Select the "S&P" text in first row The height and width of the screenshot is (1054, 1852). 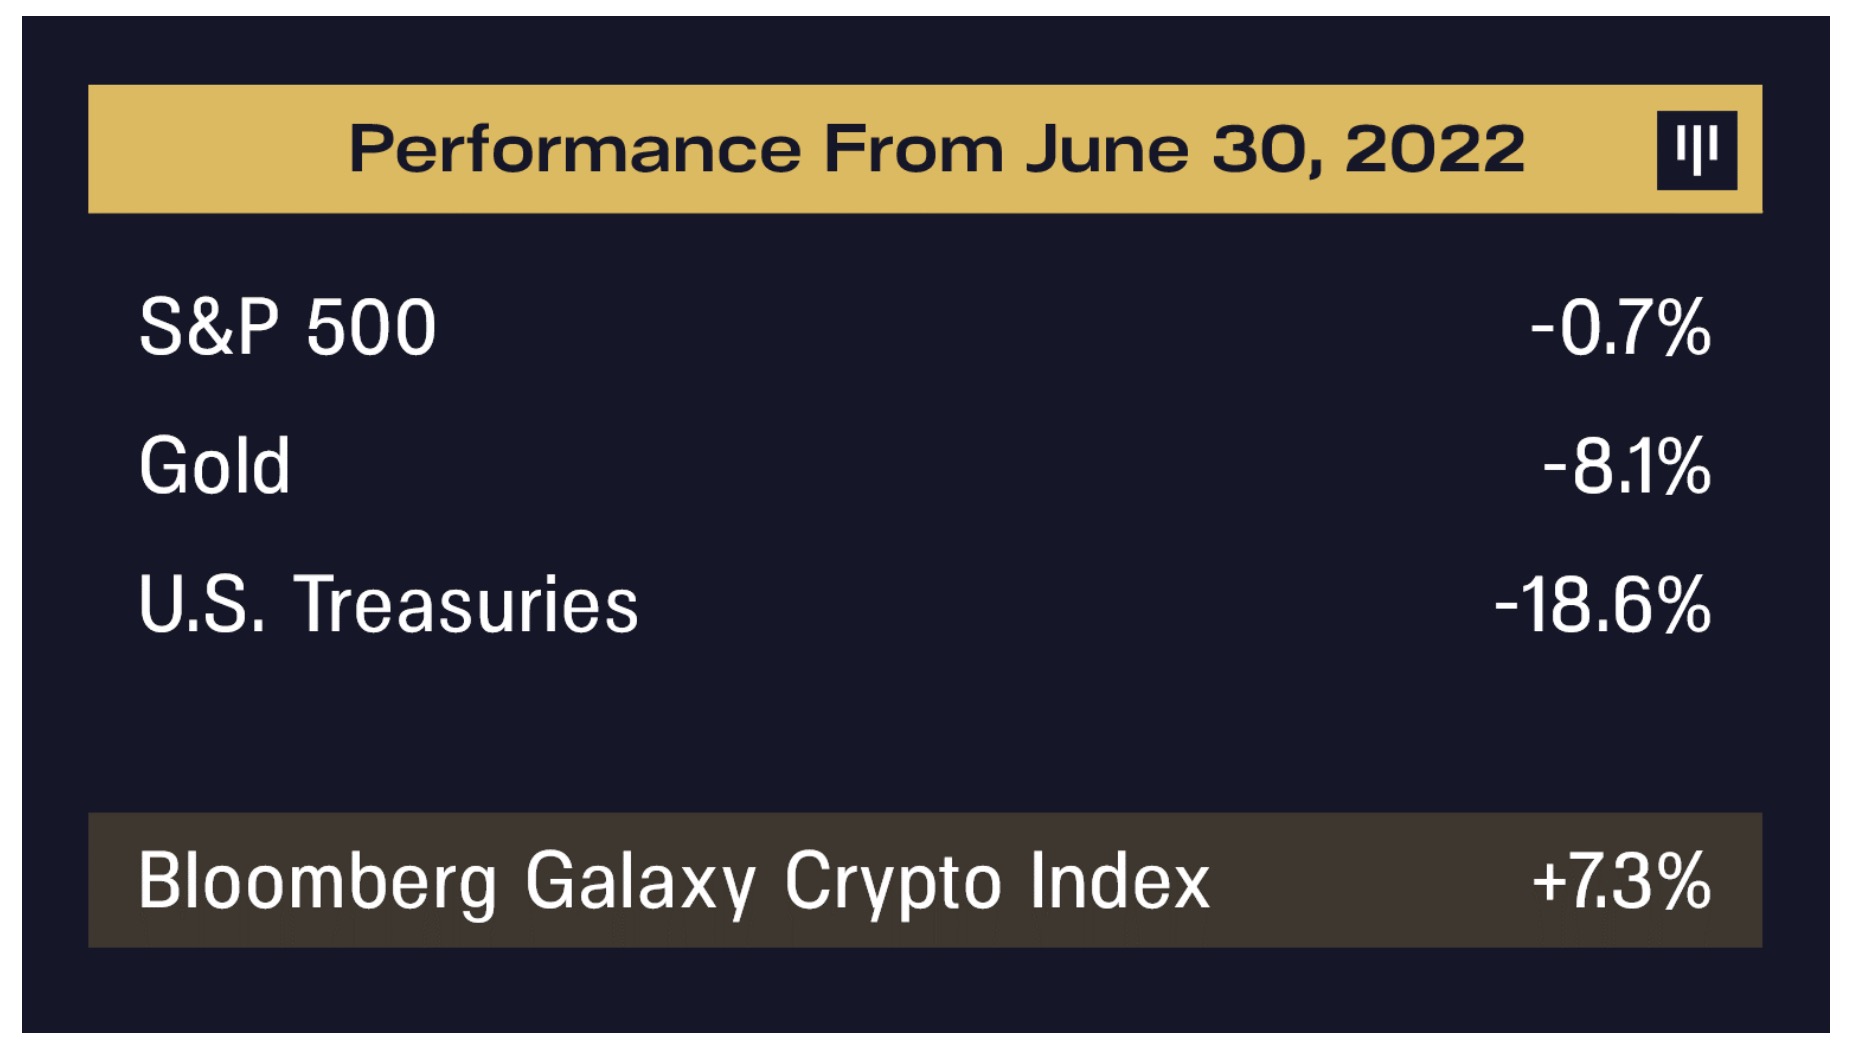point(208,327)
